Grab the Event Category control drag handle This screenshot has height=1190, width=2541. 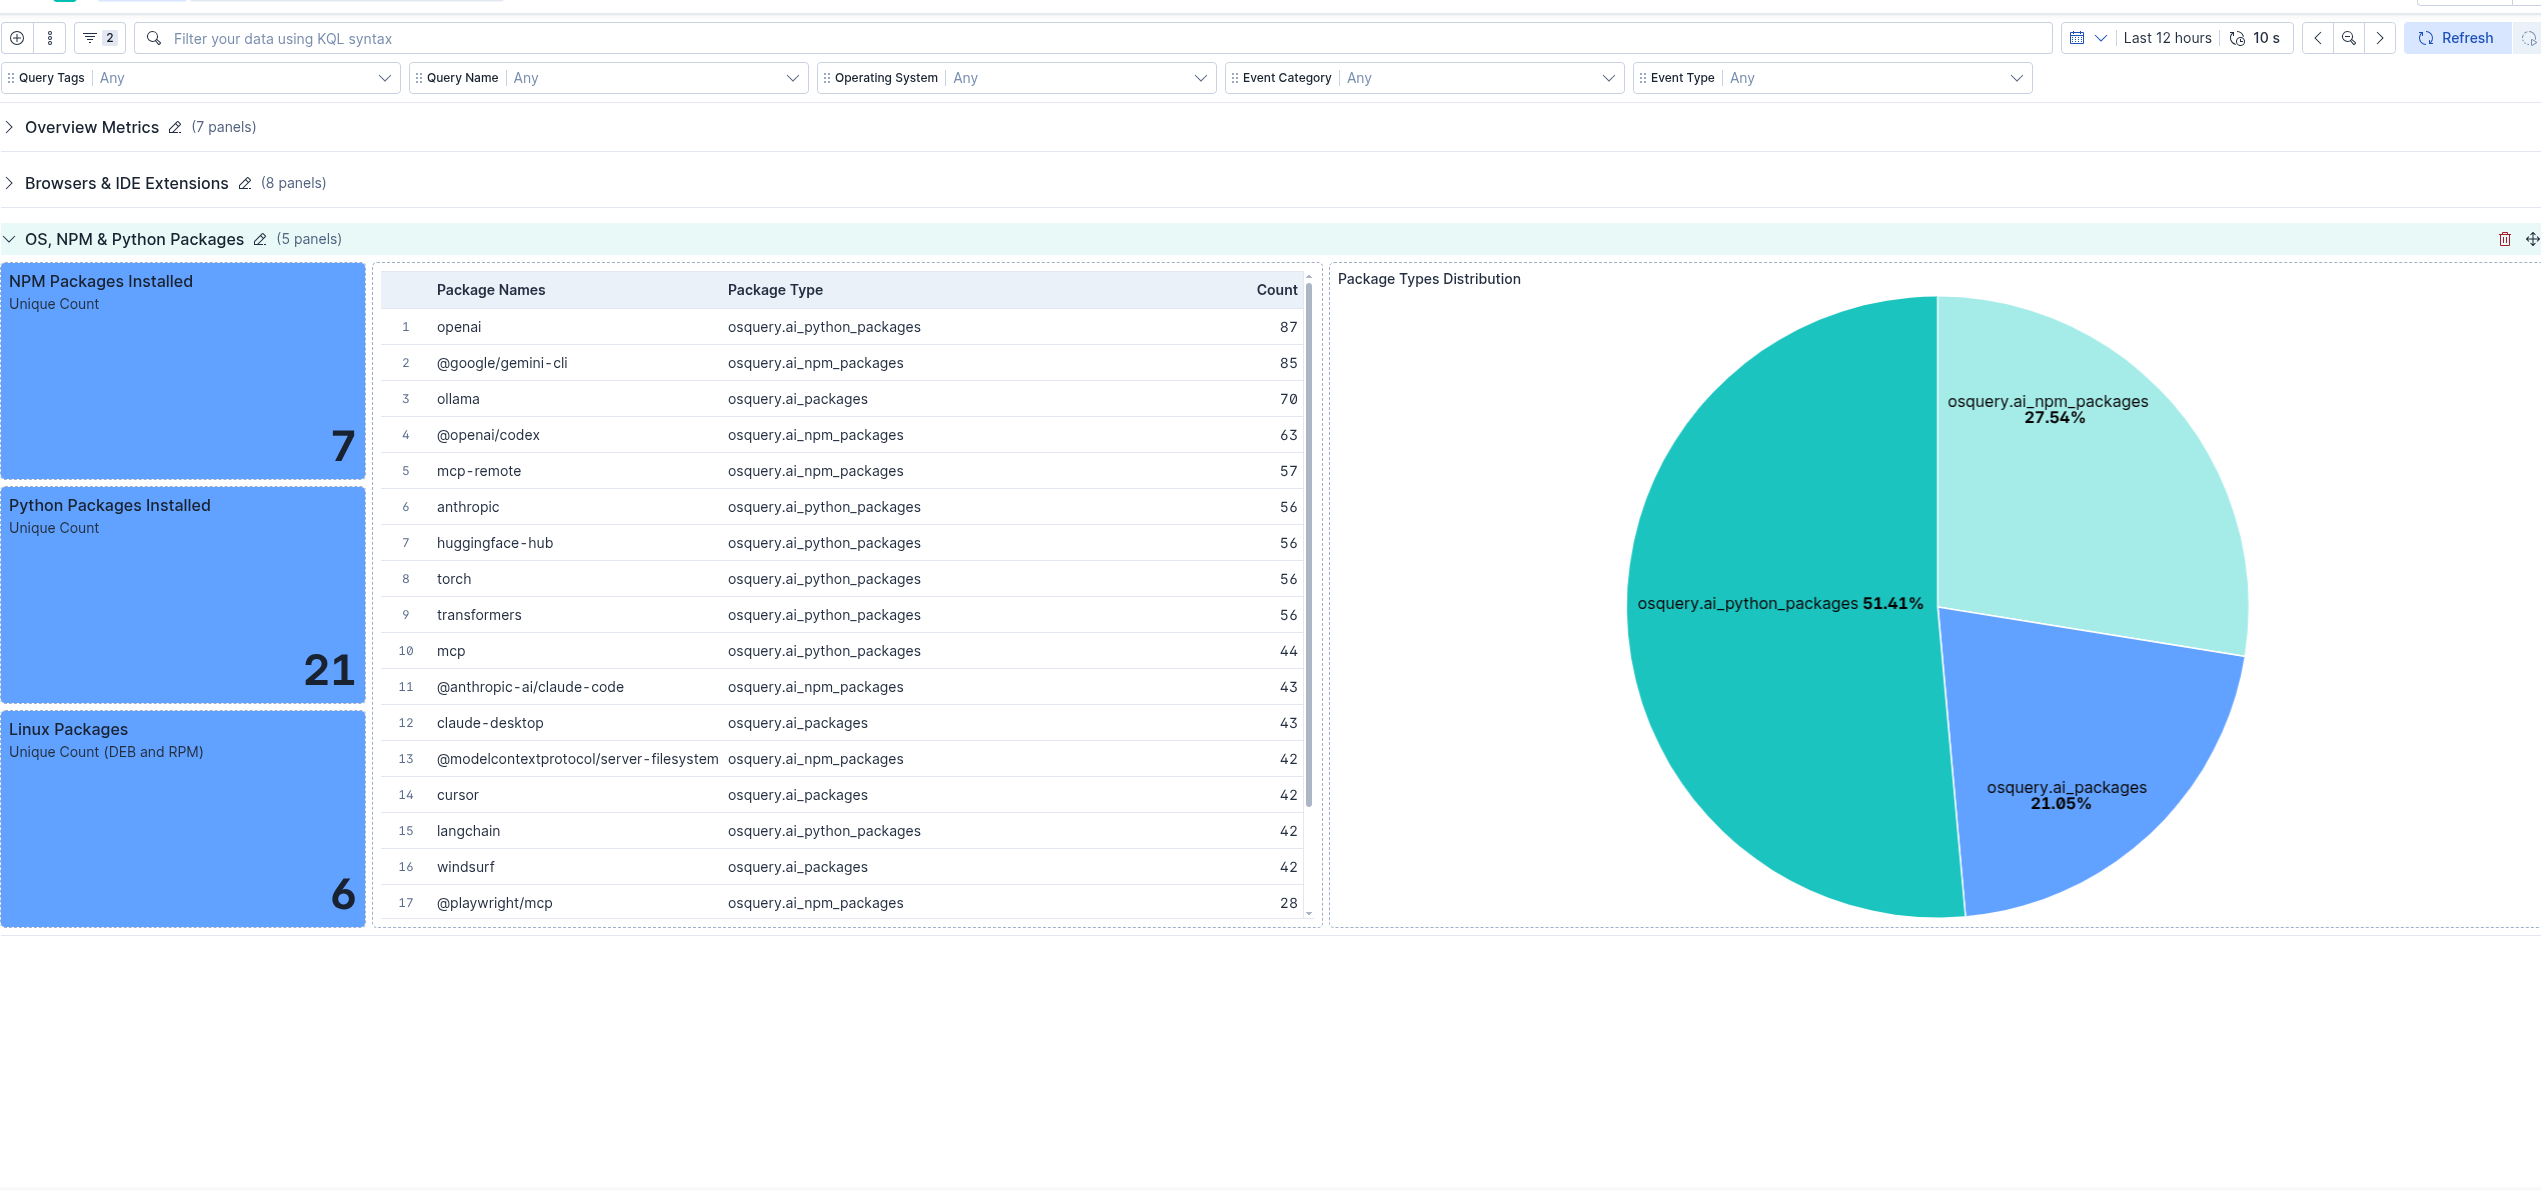click(x=1235, y=78)
